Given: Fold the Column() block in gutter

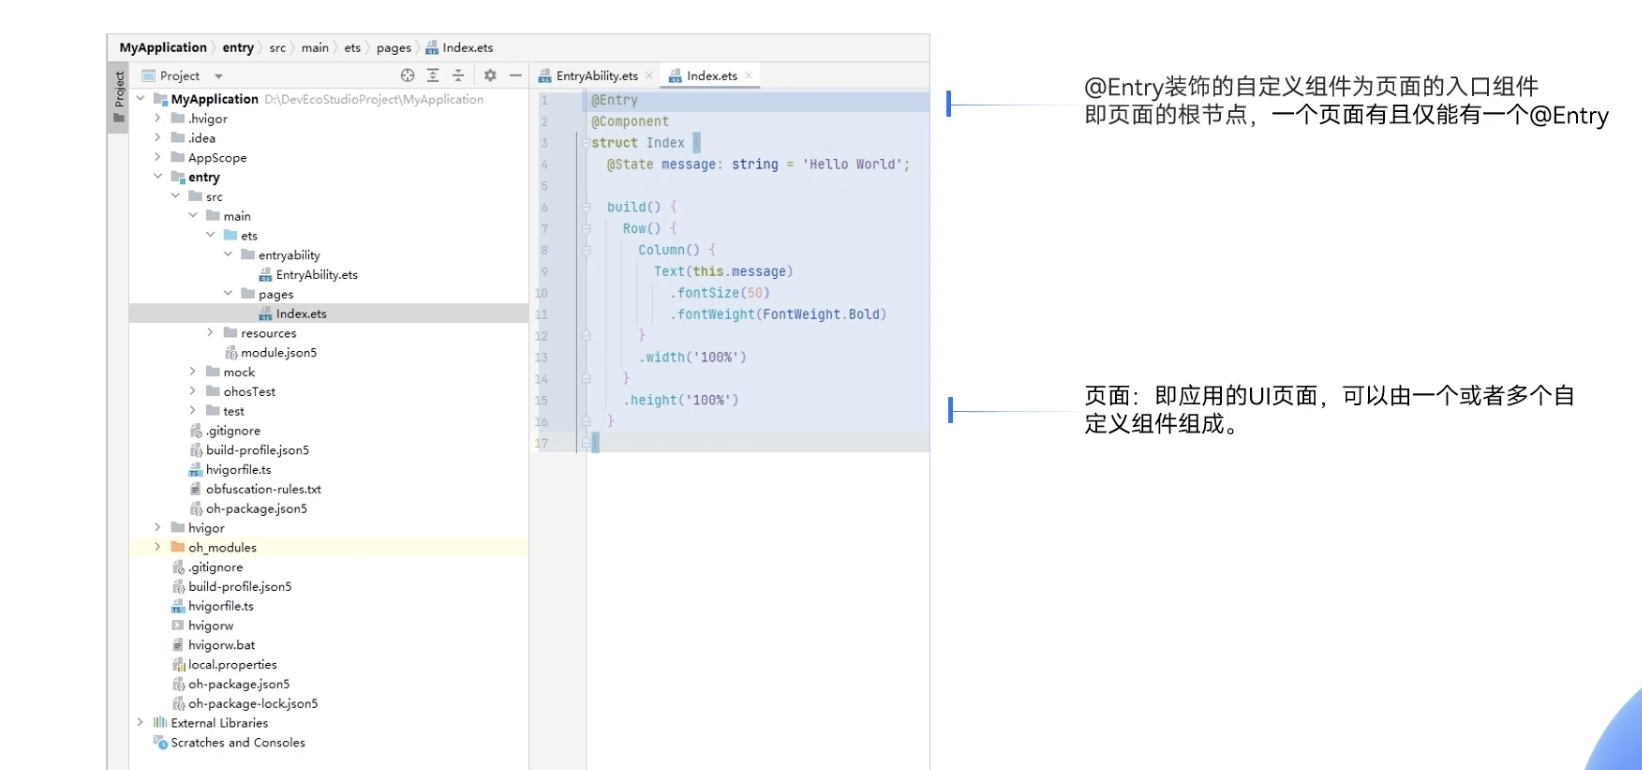Looking at the screenshot, I should pos(586,250).
